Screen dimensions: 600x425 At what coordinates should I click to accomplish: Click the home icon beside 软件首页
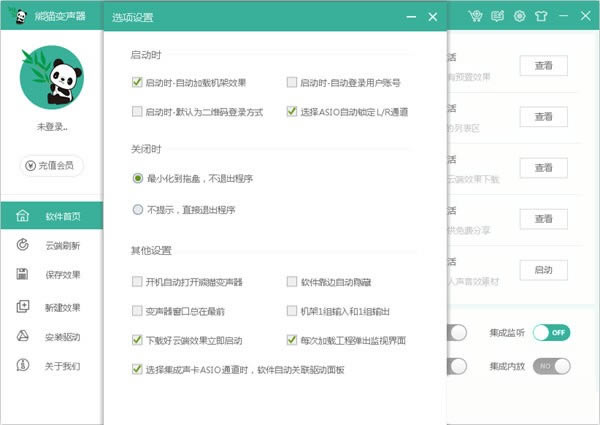[23, 216]
